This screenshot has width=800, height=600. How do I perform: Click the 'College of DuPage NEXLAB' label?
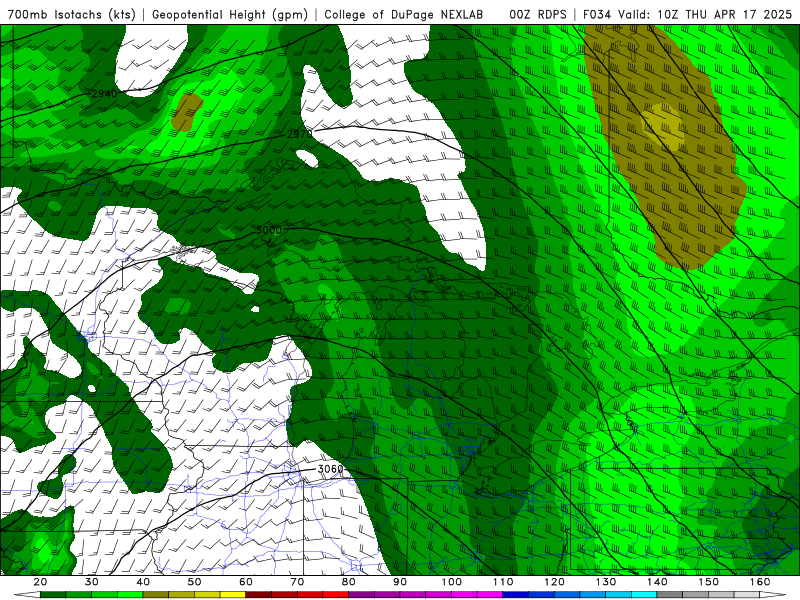[x=404, y=14]
